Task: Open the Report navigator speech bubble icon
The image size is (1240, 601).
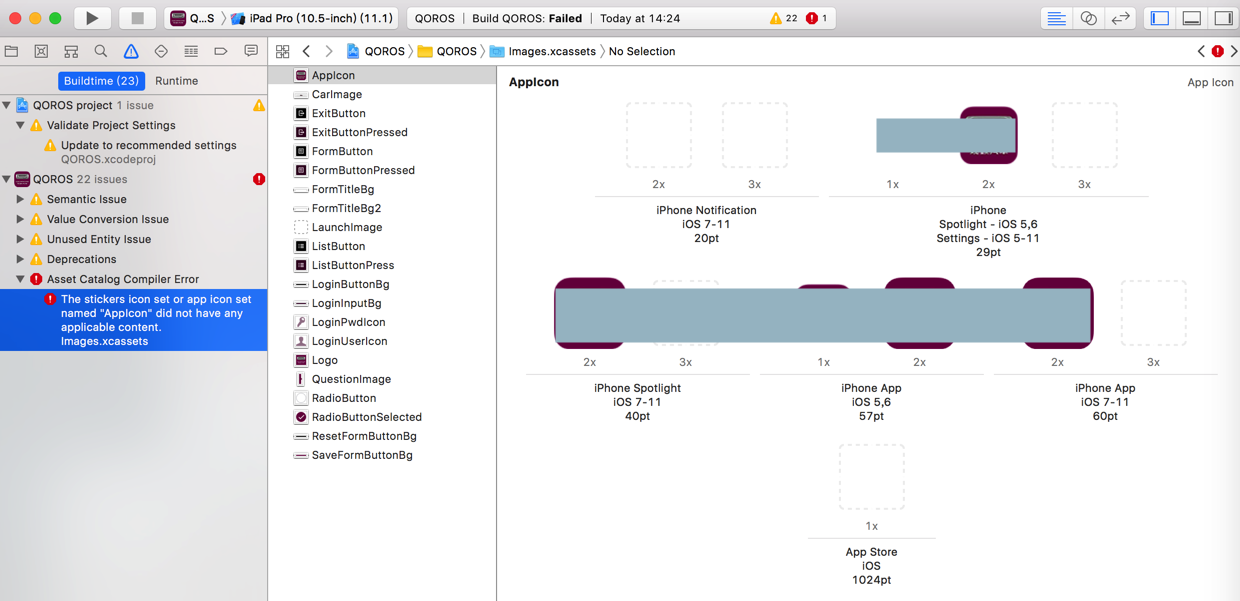Action: pos(251,51)
